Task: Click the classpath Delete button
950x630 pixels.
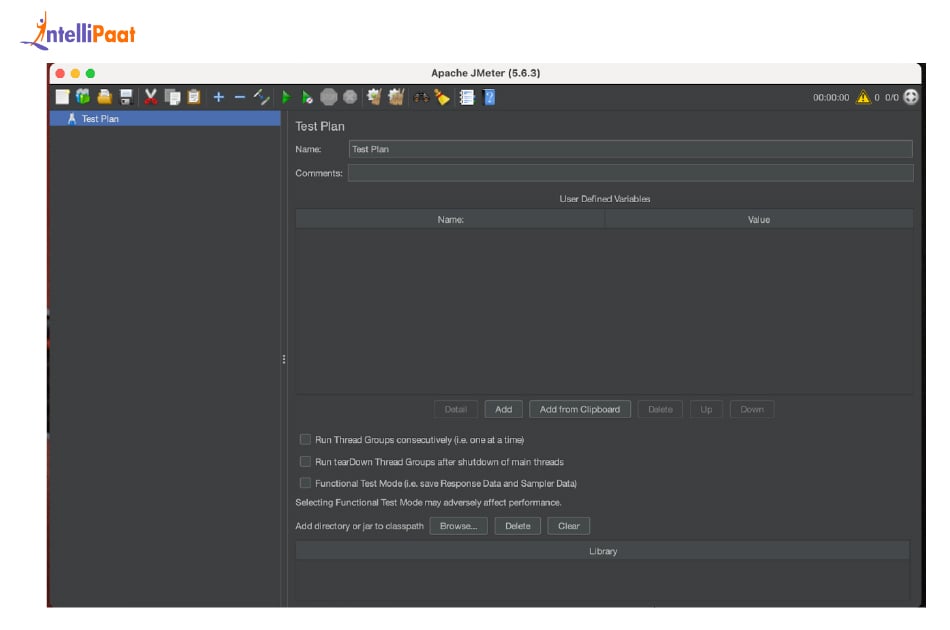Action: click(x=517, y=526)
